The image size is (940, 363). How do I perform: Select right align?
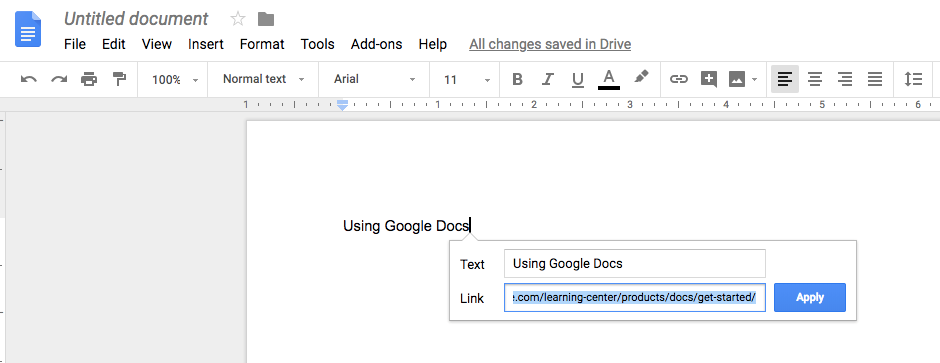tap(845, 79)
